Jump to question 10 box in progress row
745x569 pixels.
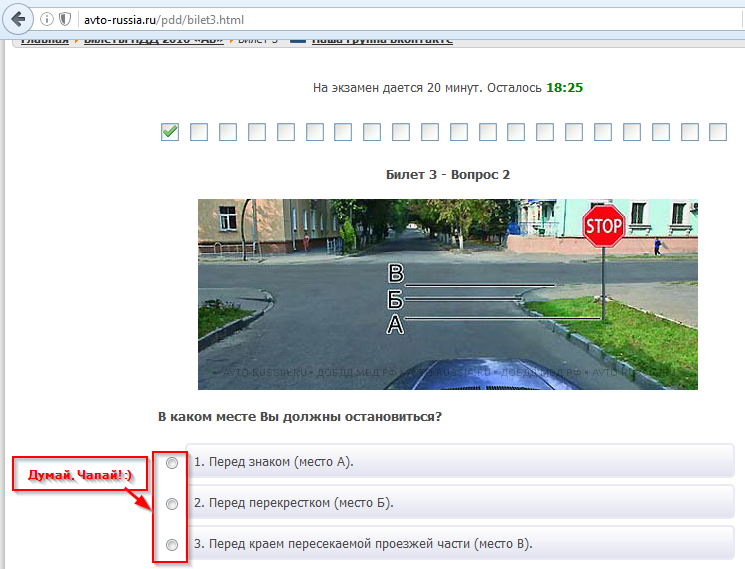430,132
